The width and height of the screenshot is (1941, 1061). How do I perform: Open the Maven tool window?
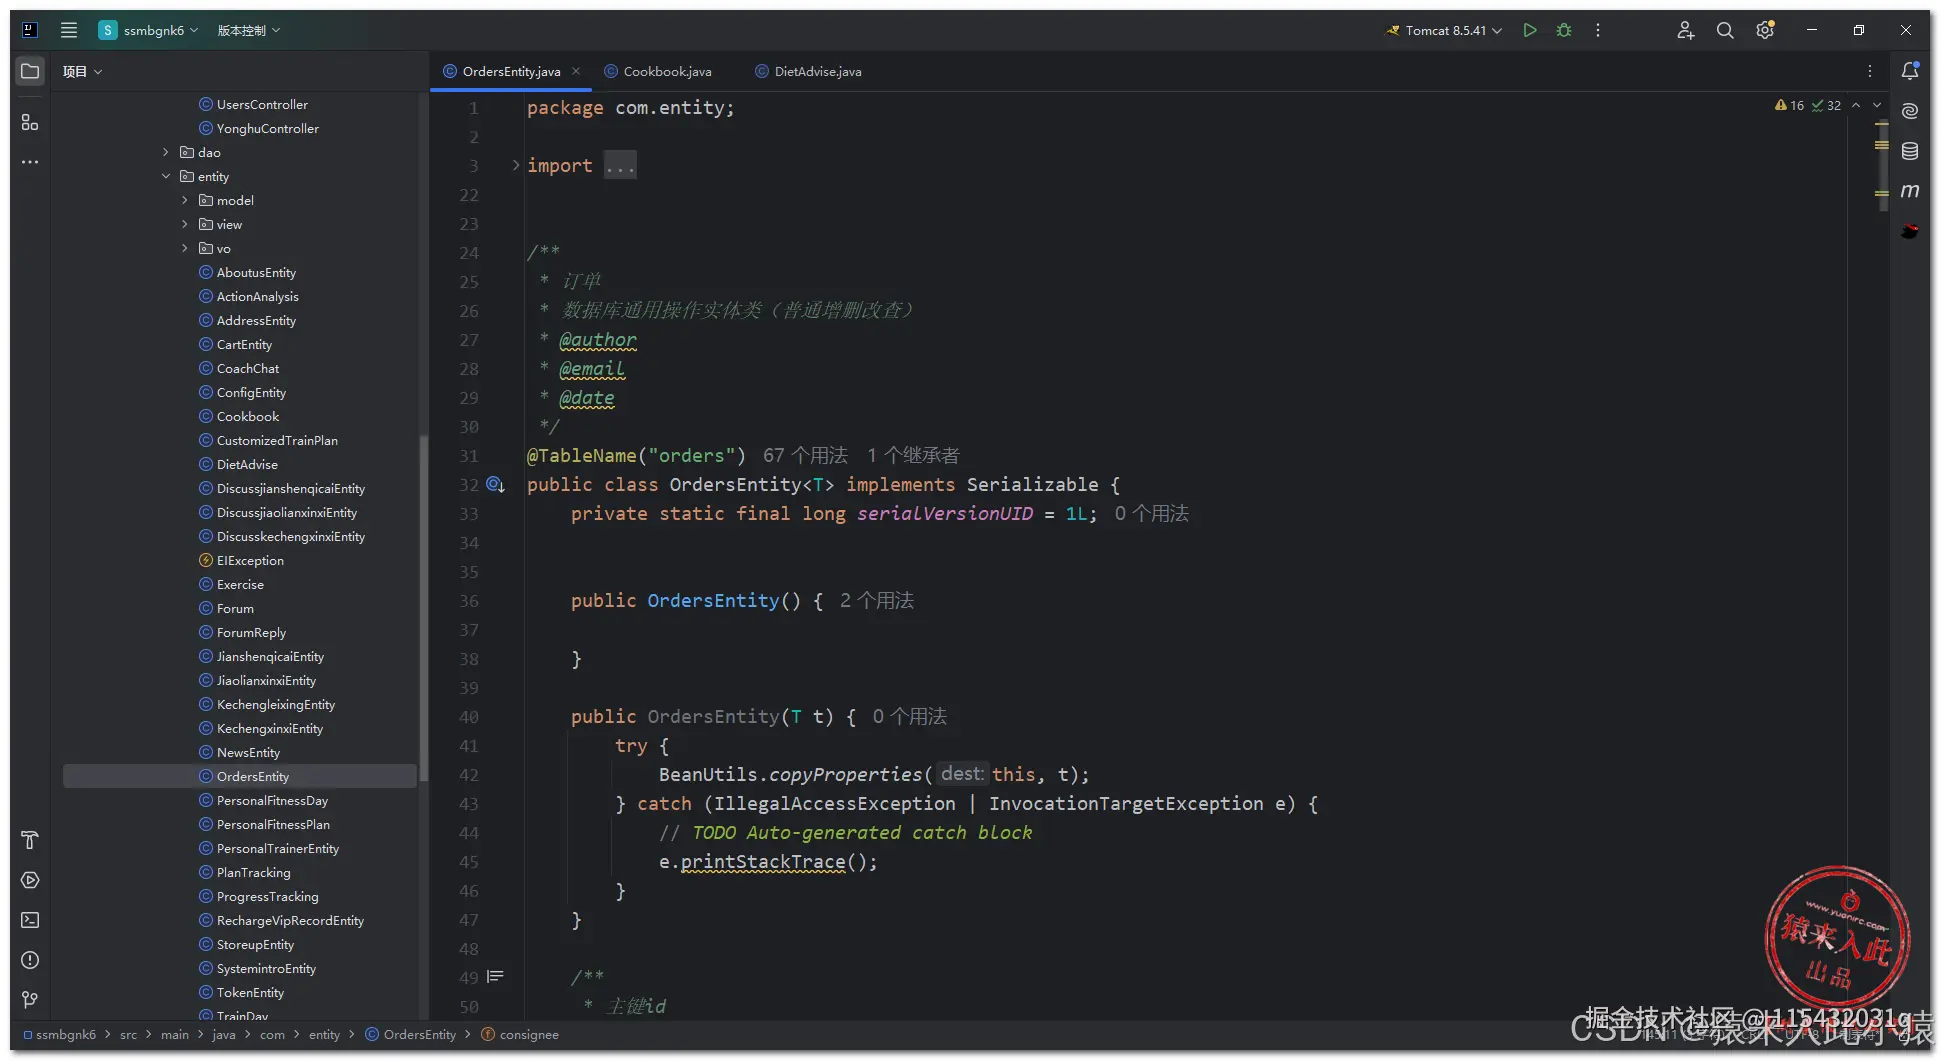pyautogui.click(x=1910, y=191)
